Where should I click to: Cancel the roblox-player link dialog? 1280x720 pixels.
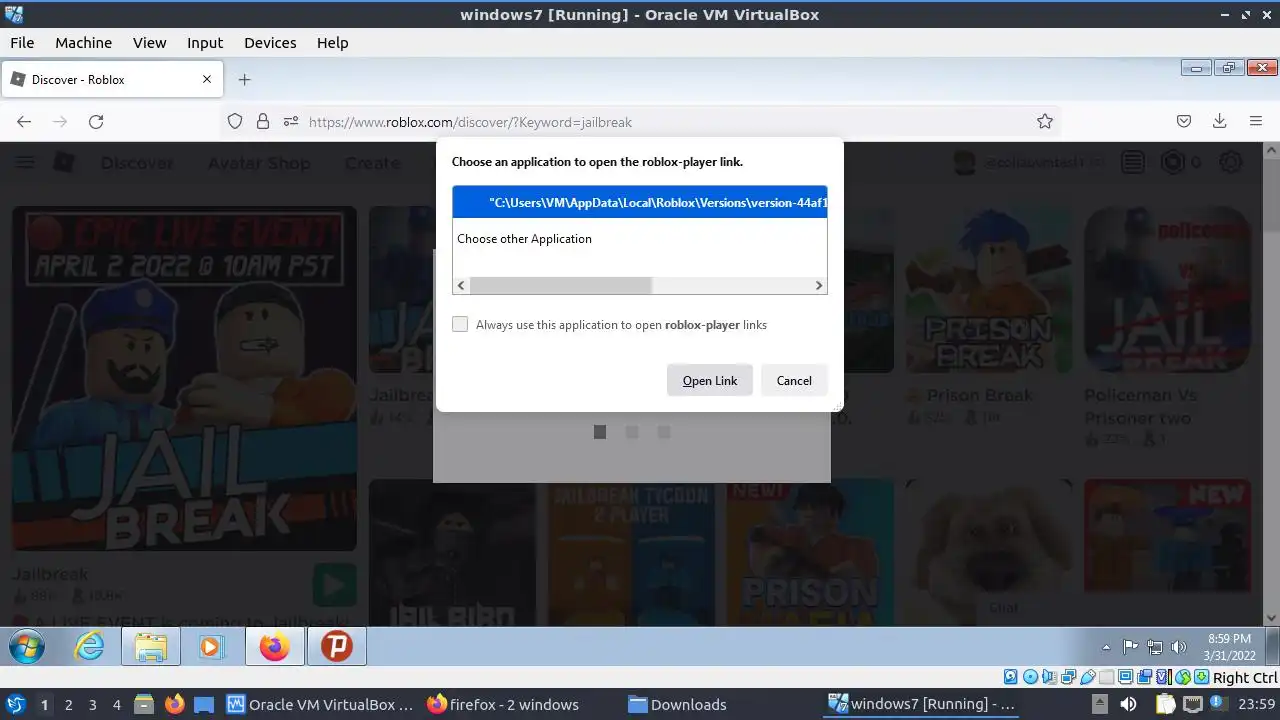[x=794, y=380]
